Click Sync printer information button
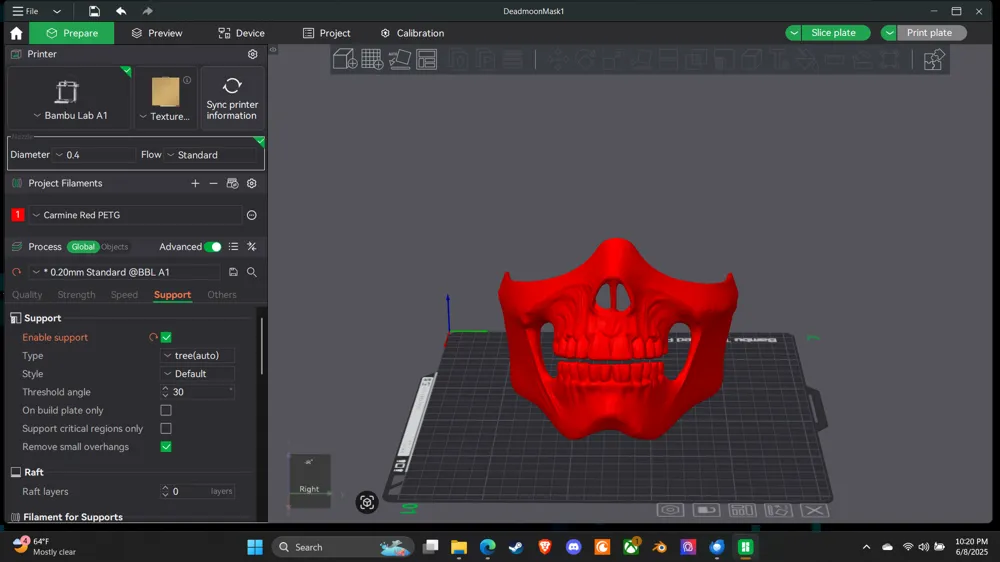Image resolution: width=1000 pixels, height=562 pixels. (x=232, y=98)
